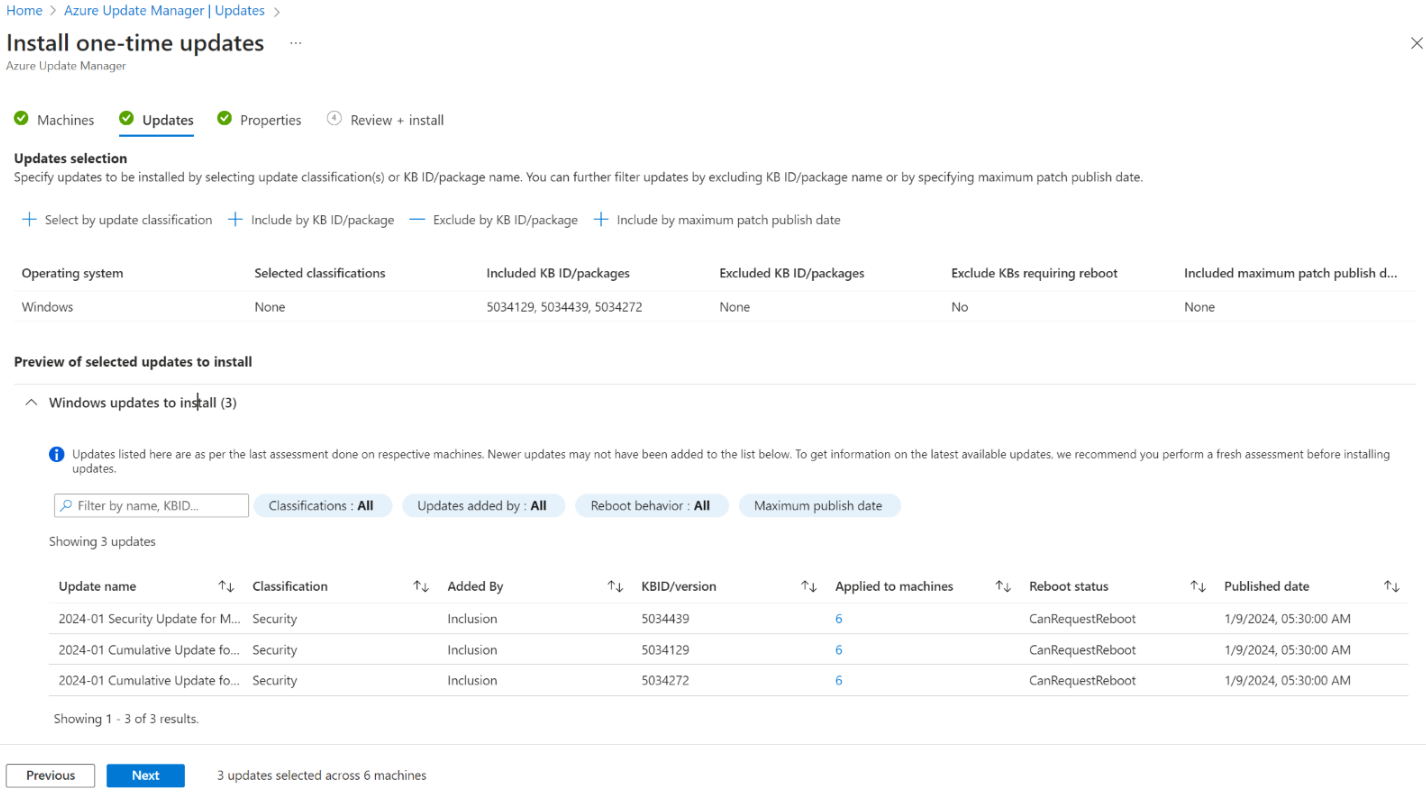Screen dimensions: 1426x793
Task: Click the Home breadcrumb link
Action: [24, 11]
